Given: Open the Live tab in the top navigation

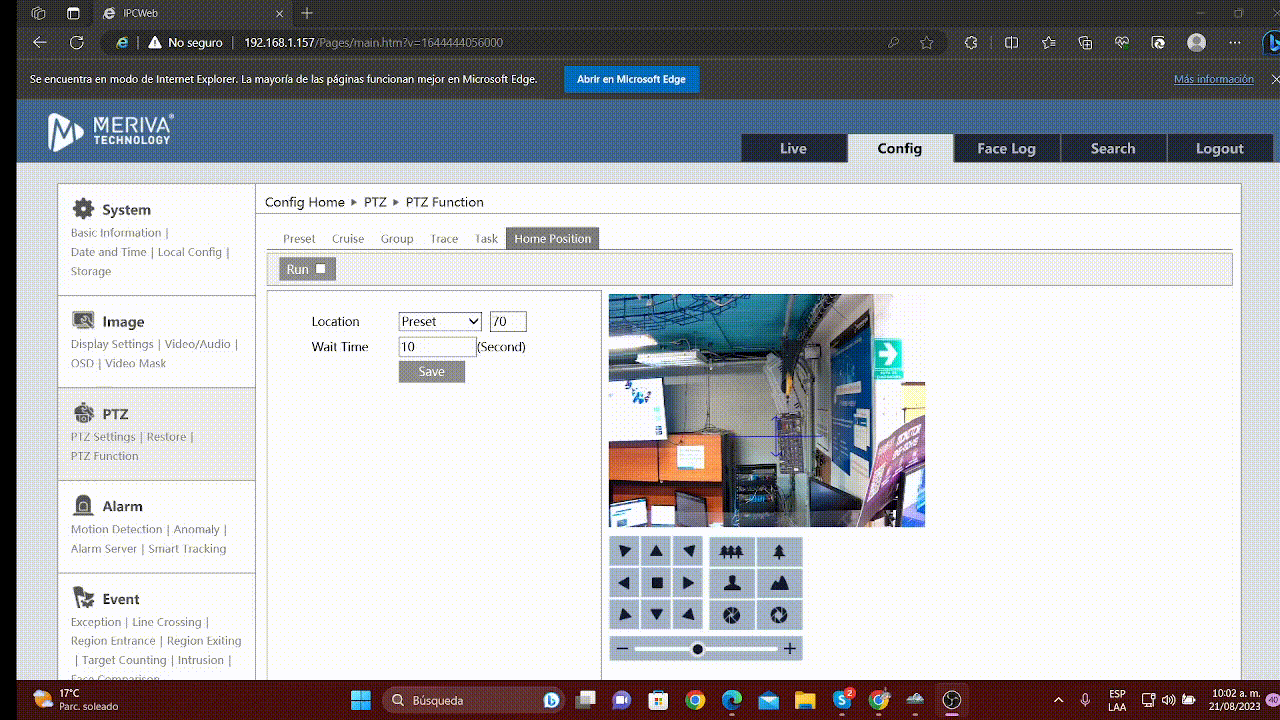Looking at the screenshot, I should point(793,148).
